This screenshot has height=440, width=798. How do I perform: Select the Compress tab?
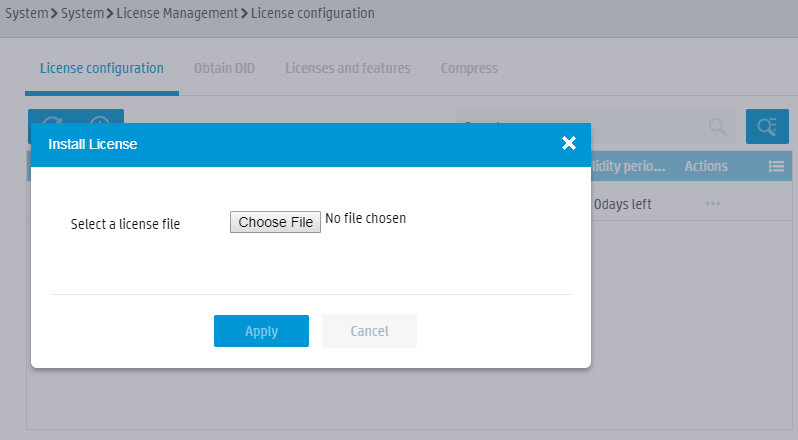[x=469, y=68]
